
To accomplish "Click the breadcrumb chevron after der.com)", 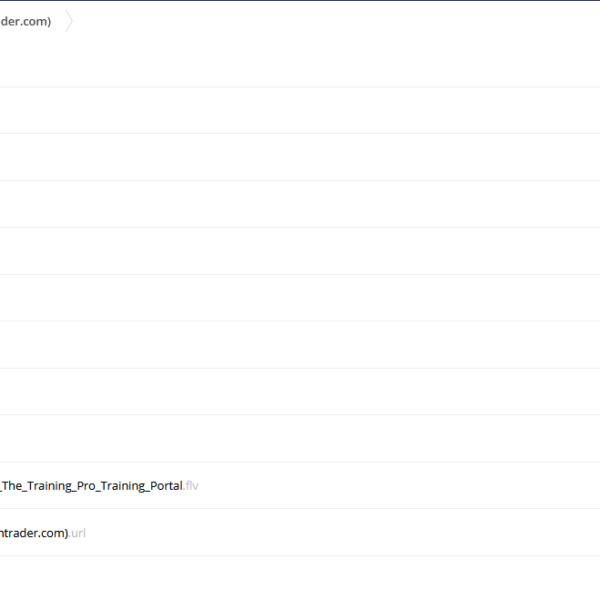I will (69, 21).
